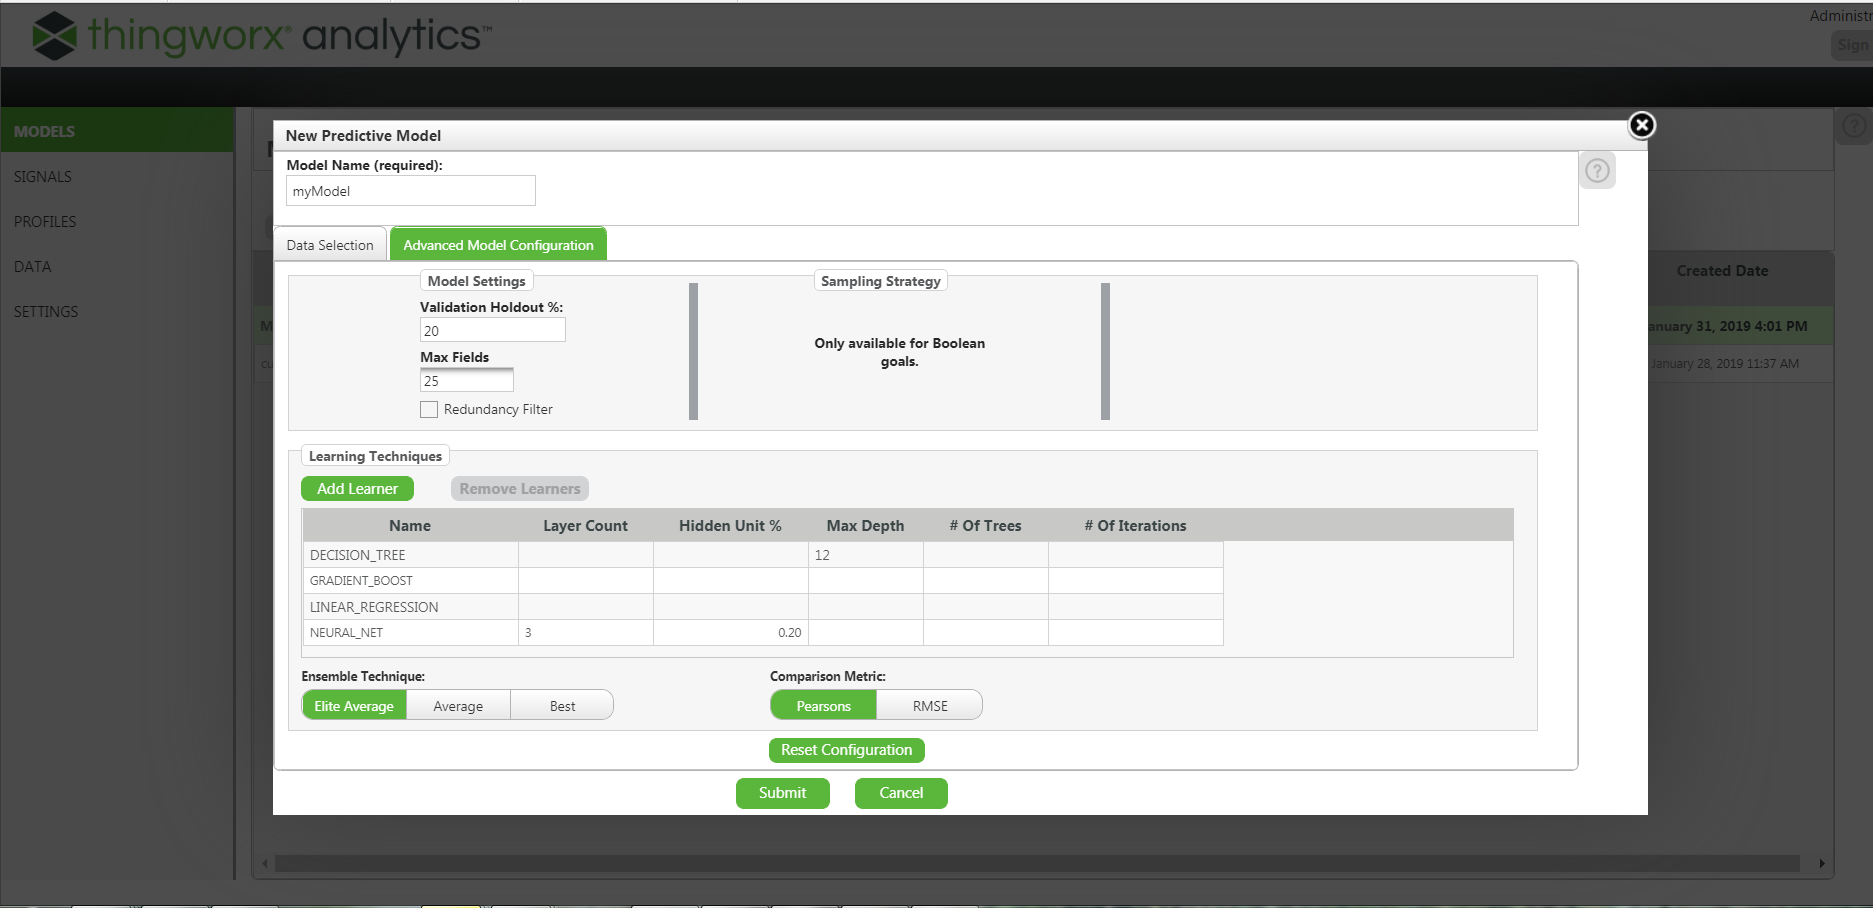Viewport: 1873px width, 908px height.
Task: Choose Best as the Ensemble Technique
Action: point(562,705)
